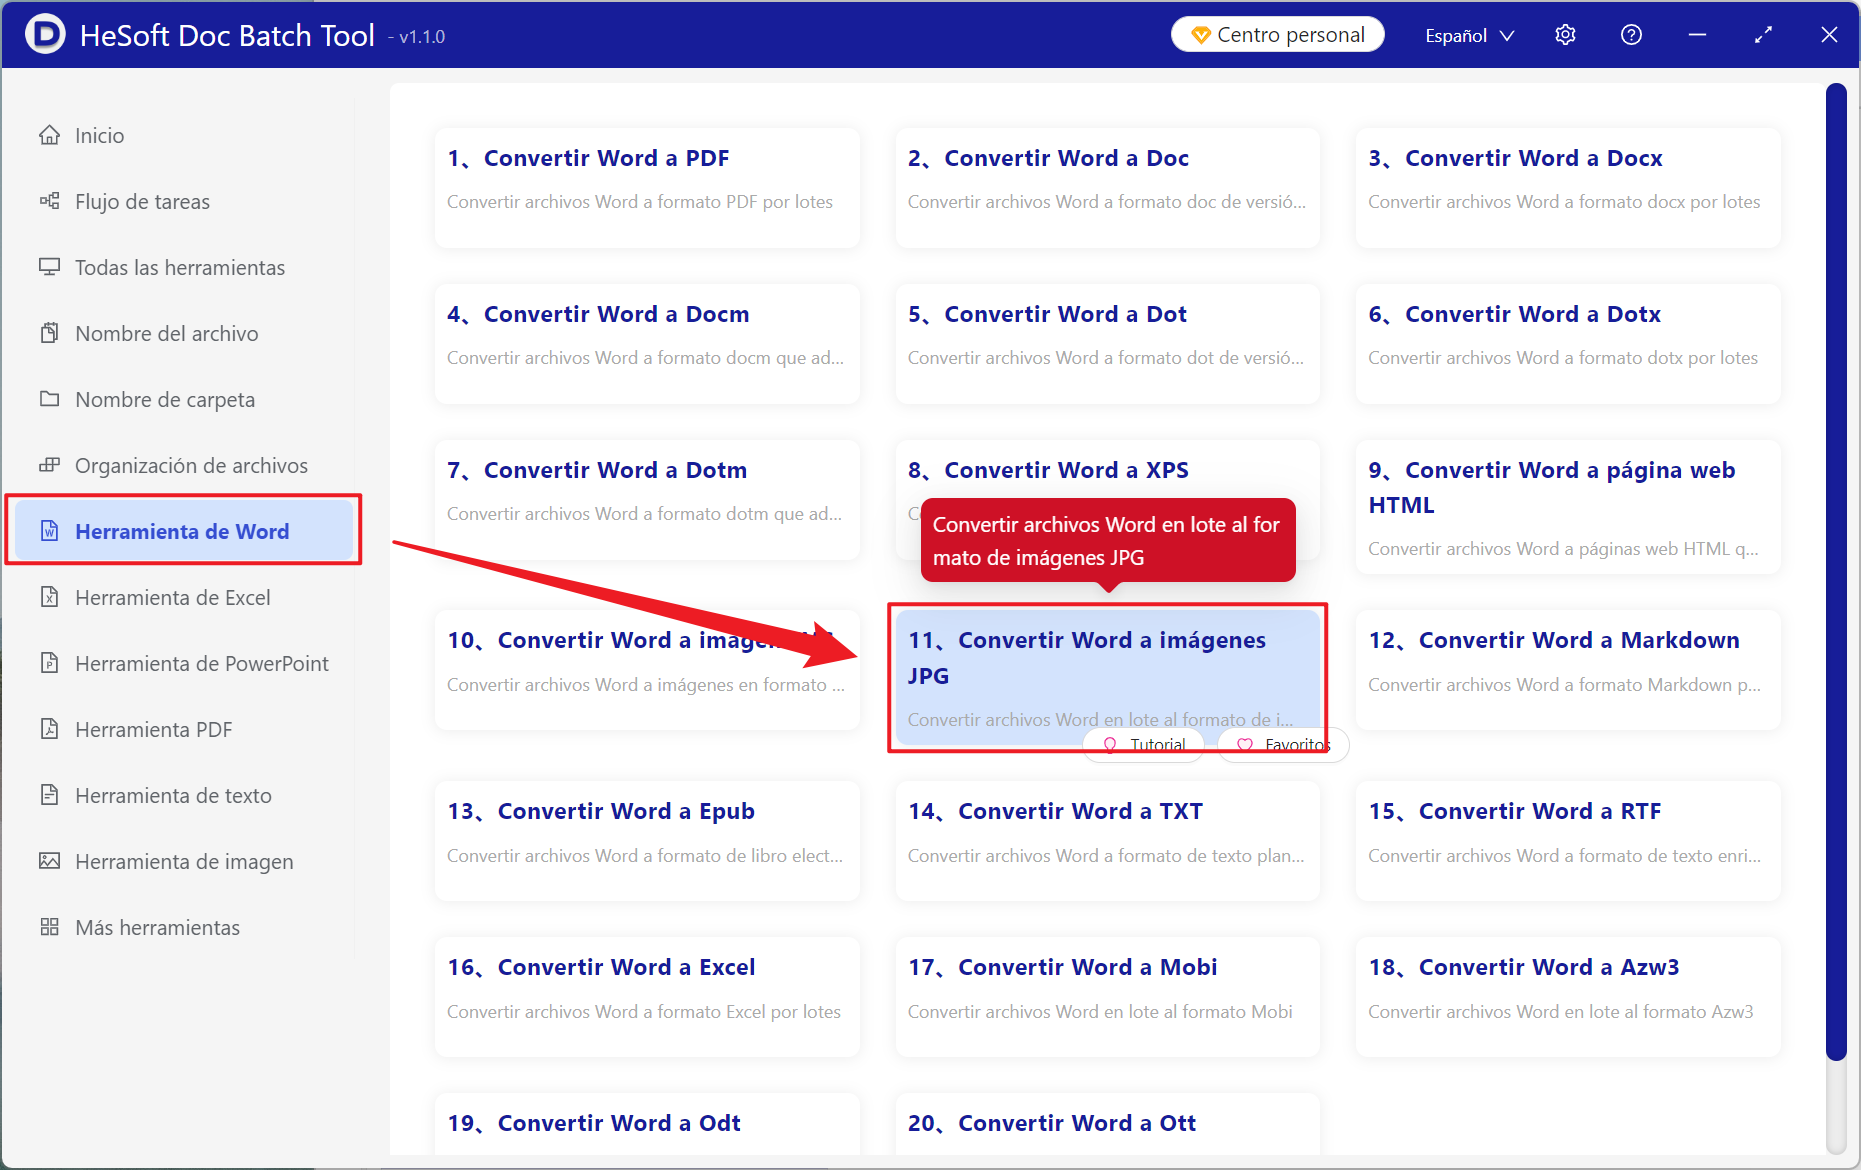Open Convertir Word a Doc card
The image size is (1861, 1170).
coord(1108,187)
